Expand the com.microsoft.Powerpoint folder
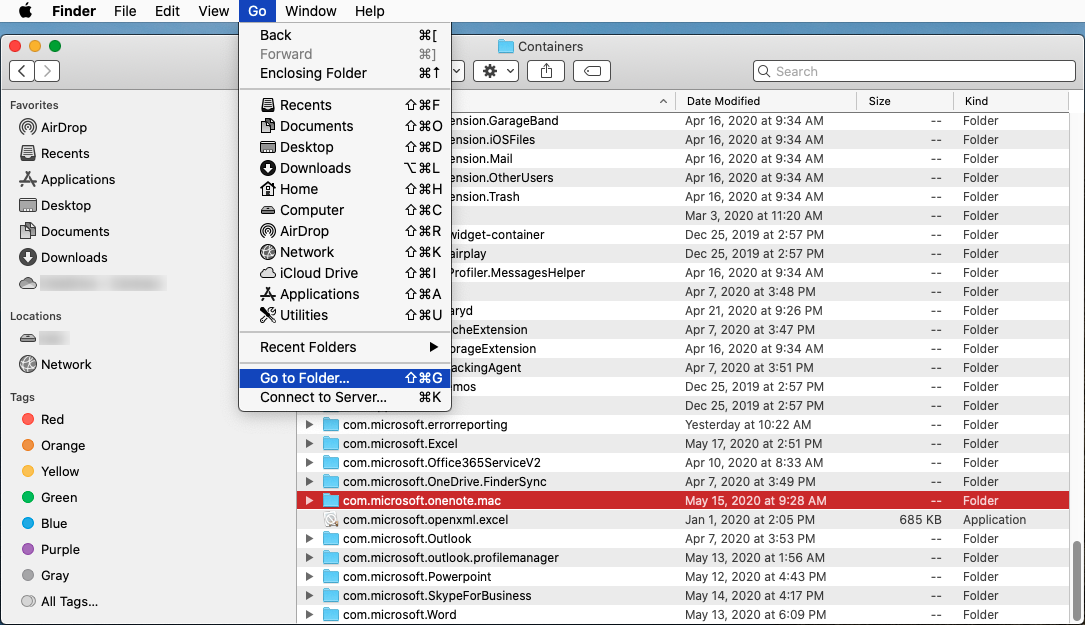 [x=309, y=577]
